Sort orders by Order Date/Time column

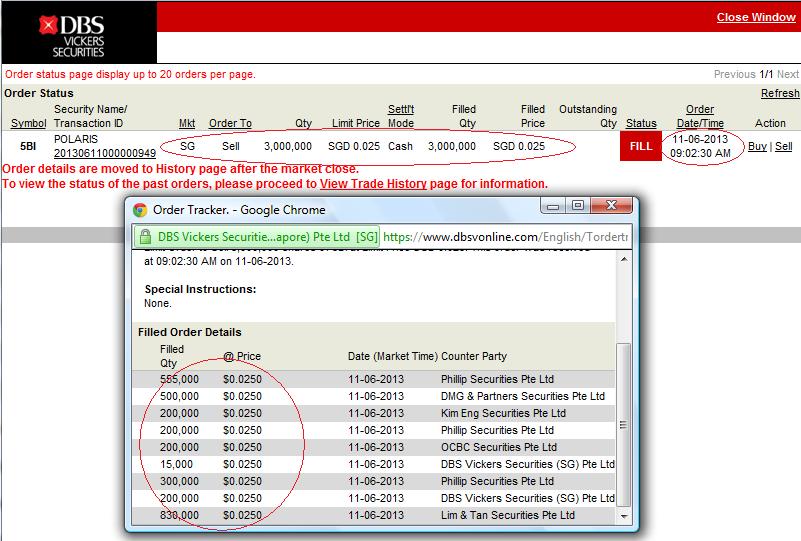click(x=700, y=116)
